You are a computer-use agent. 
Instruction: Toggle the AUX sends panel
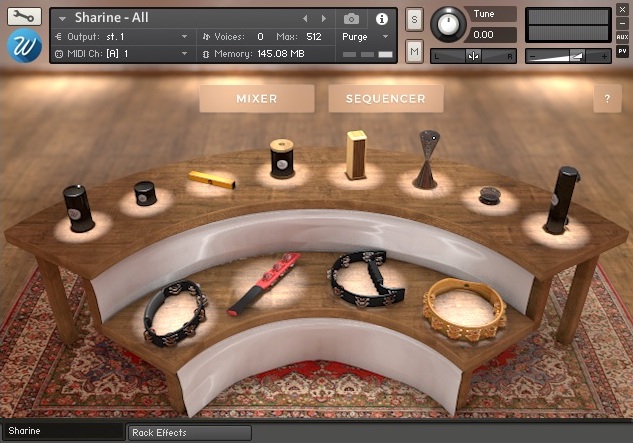click(x=622, y=37)
